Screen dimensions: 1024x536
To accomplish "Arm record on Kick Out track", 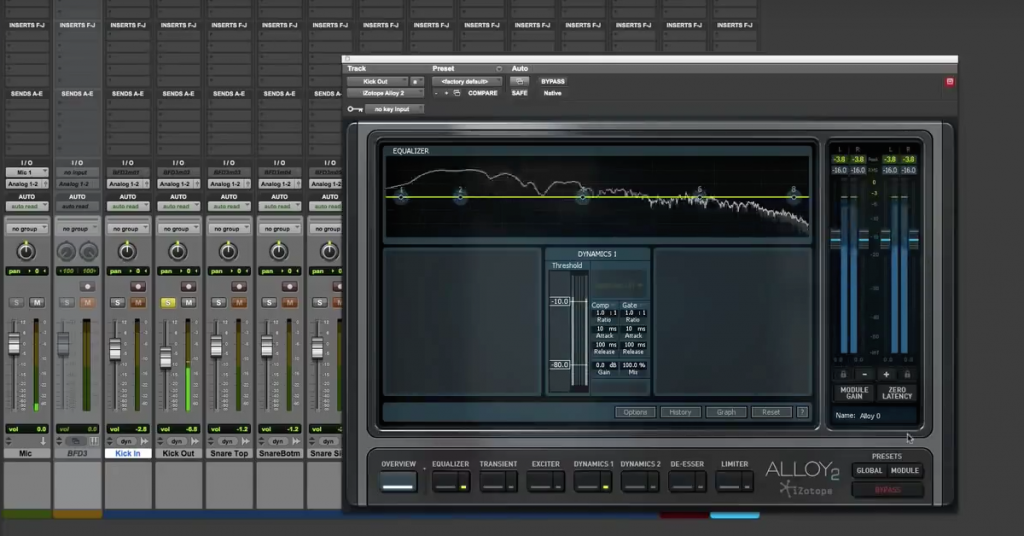I will click(x=188, y=287).
